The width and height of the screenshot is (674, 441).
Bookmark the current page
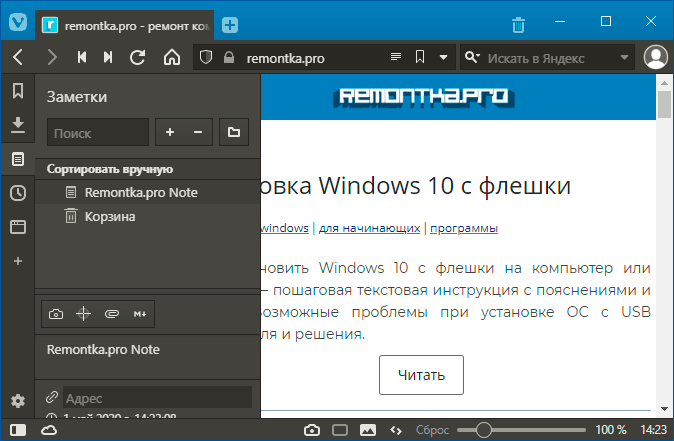pos(420,57)
